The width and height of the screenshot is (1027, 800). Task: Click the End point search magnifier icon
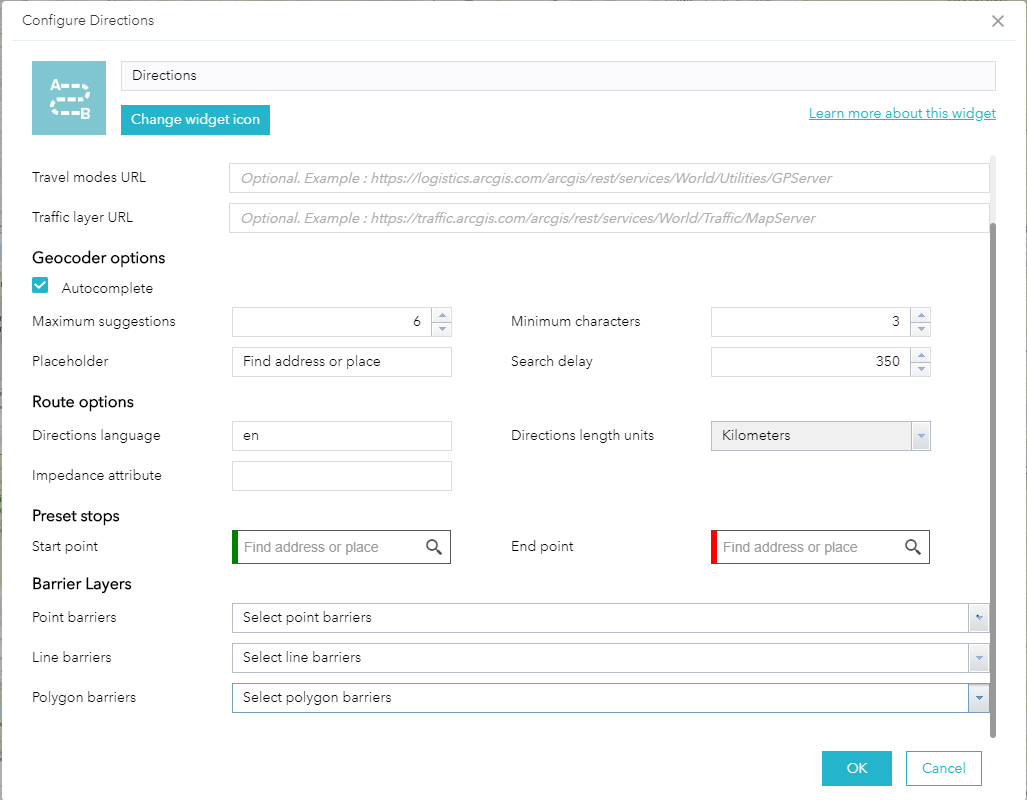coord(913,547)
